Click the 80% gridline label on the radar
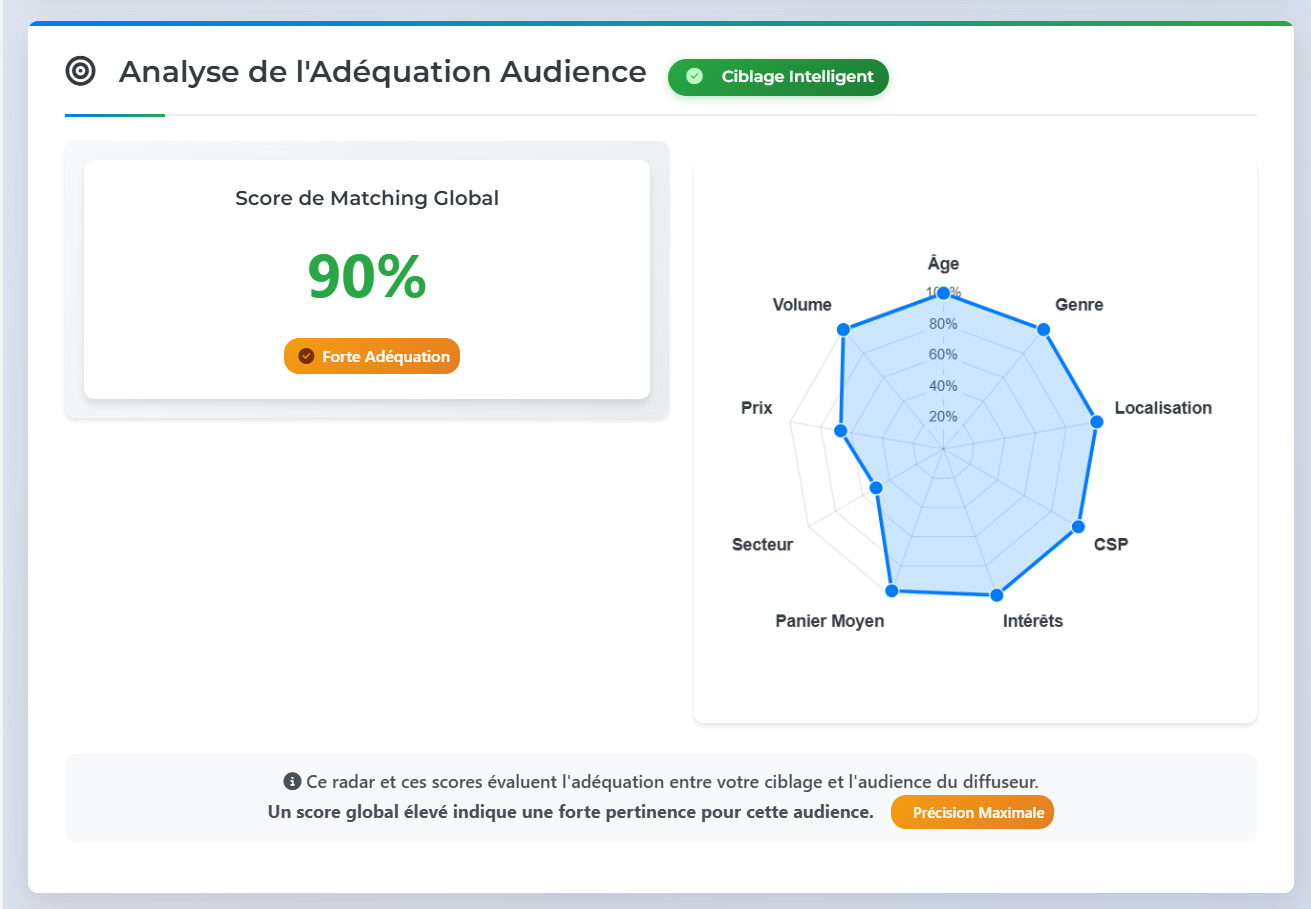Viewport: 1311px width, 909px height. [941, 324]
